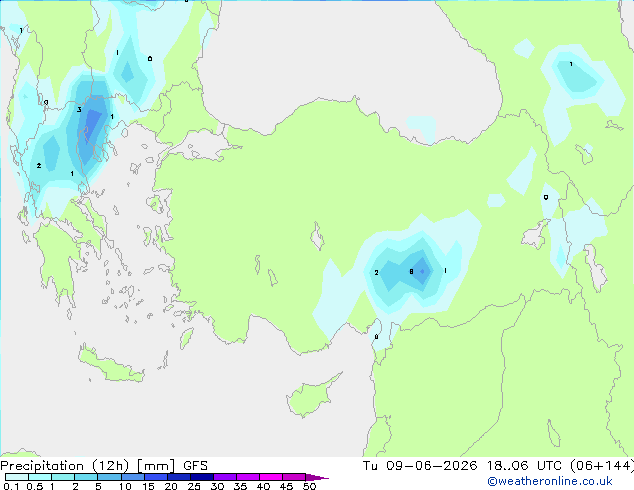
Task: Click the '25' legend scale label
Action: [x=194, y=486]
